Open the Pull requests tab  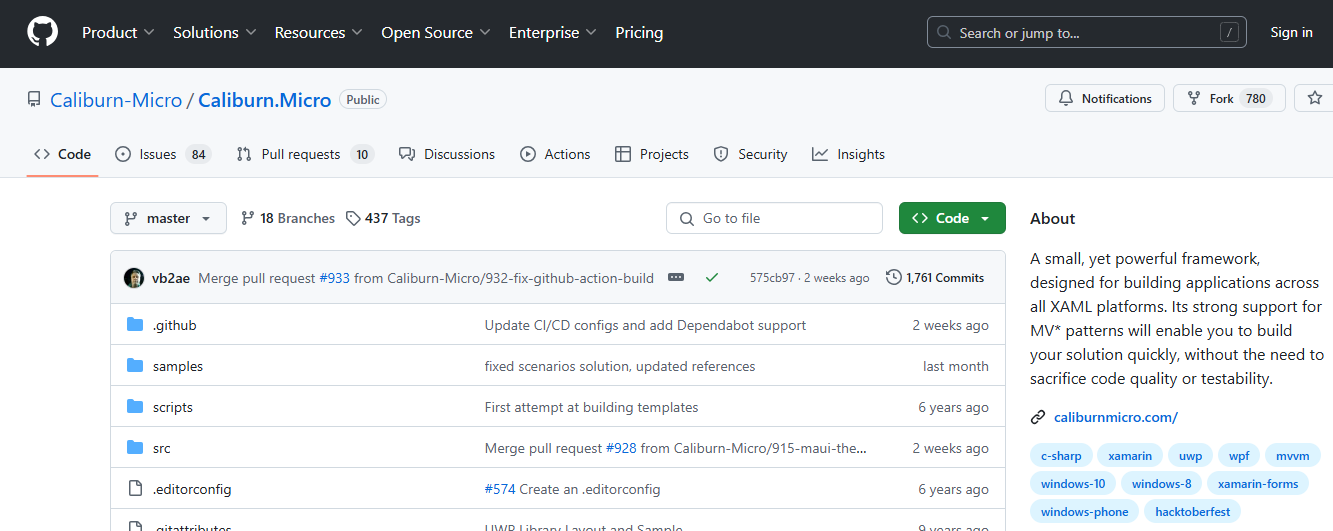(305, 154)
